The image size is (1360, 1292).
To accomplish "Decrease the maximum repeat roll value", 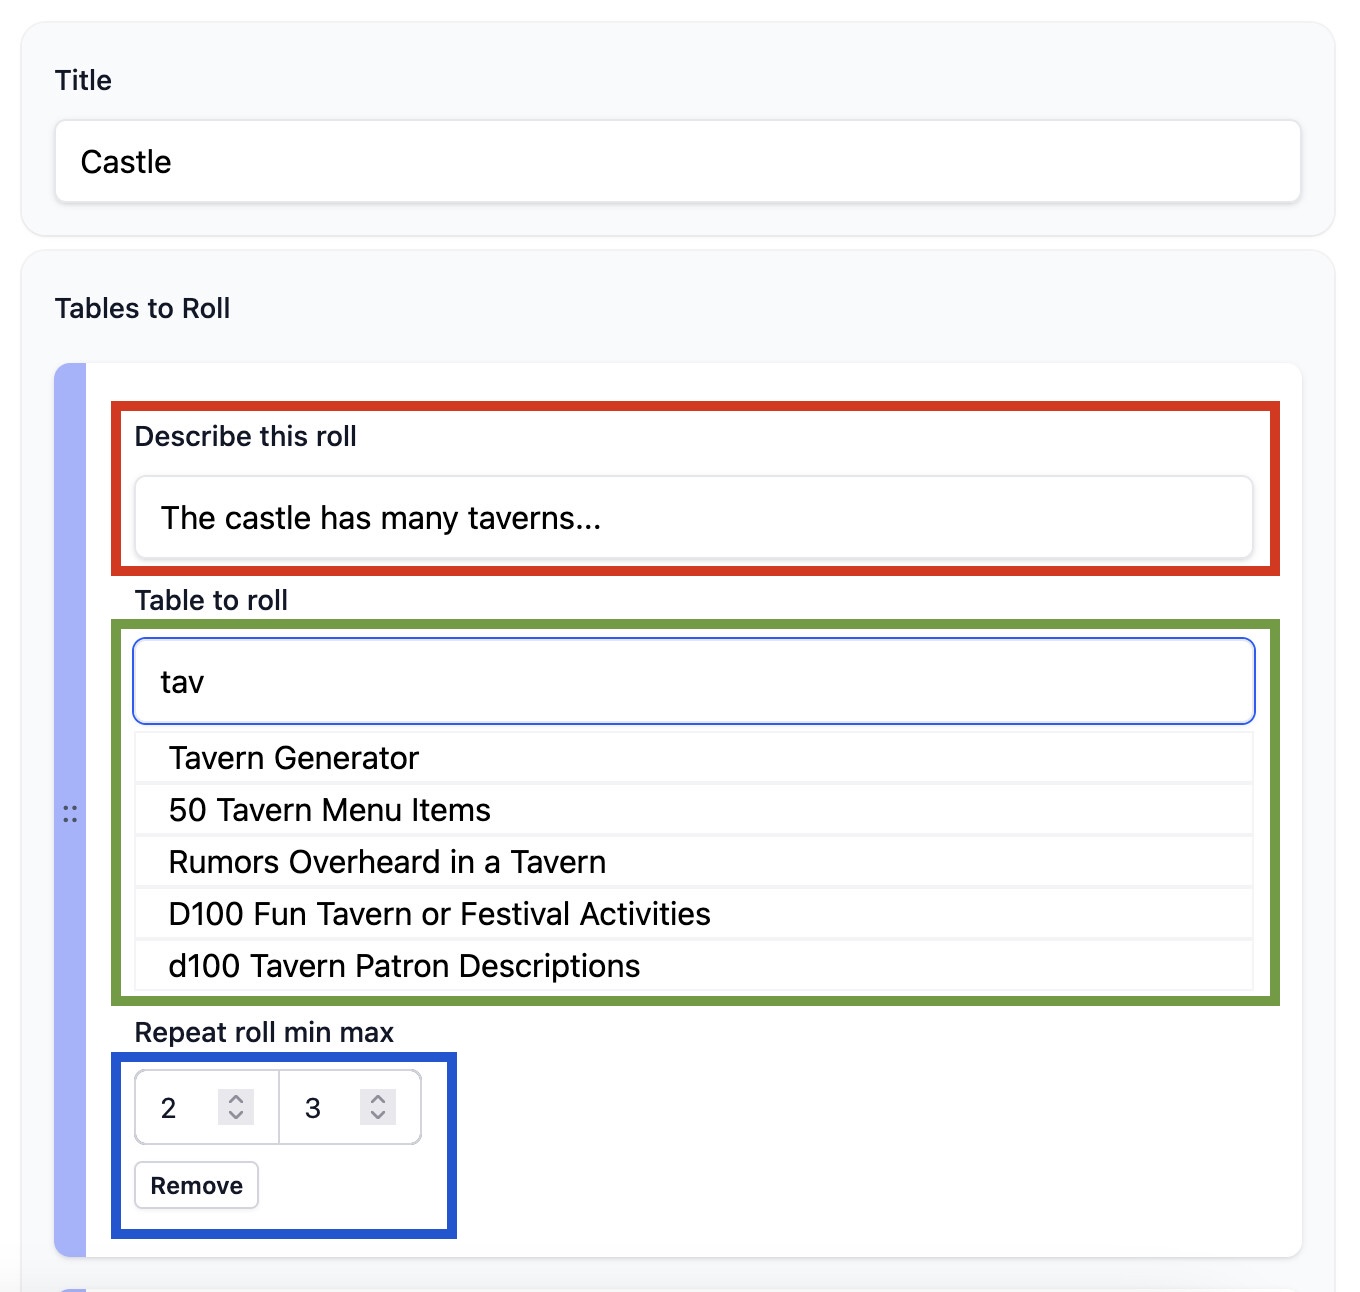I will click(x=378, y=1115).
